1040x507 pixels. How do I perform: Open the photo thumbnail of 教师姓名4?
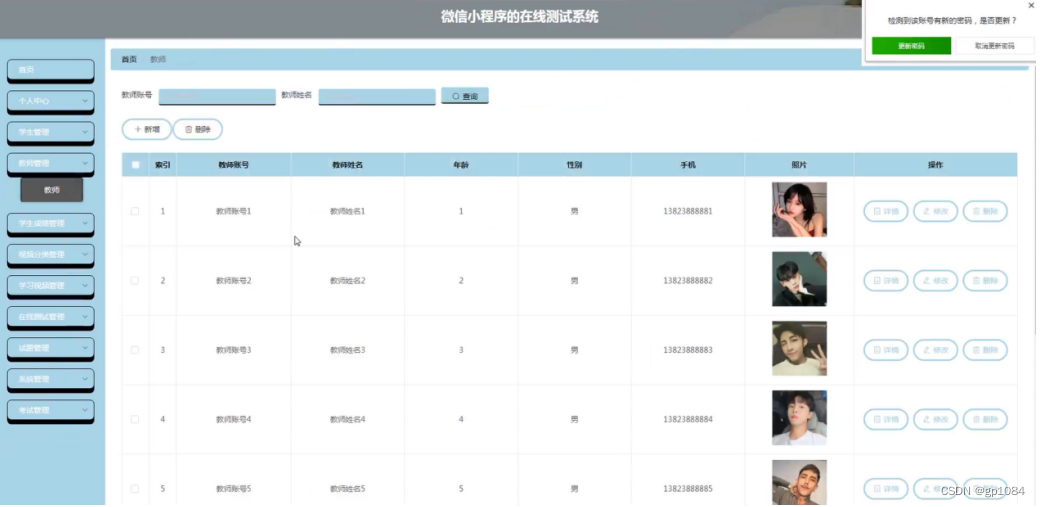[x=799, y=418]
